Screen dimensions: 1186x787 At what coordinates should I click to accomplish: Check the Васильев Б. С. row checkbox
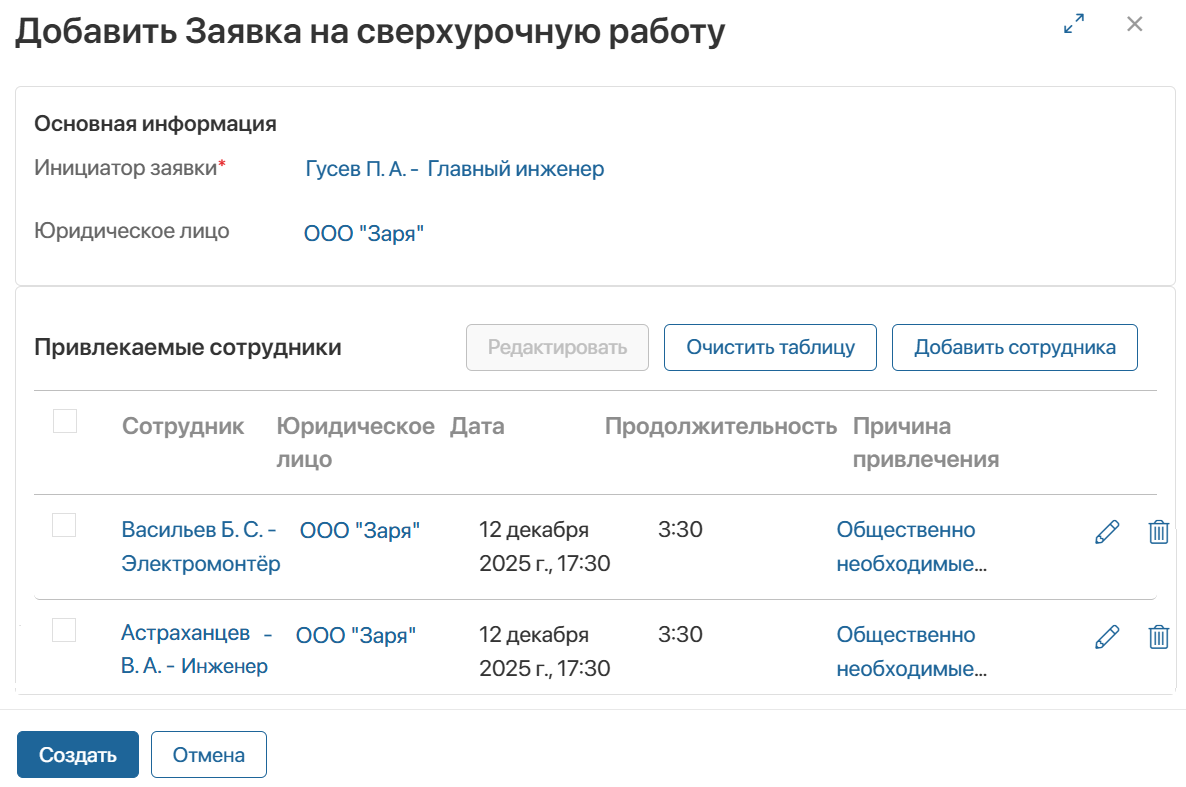click(x=64, y=525)
